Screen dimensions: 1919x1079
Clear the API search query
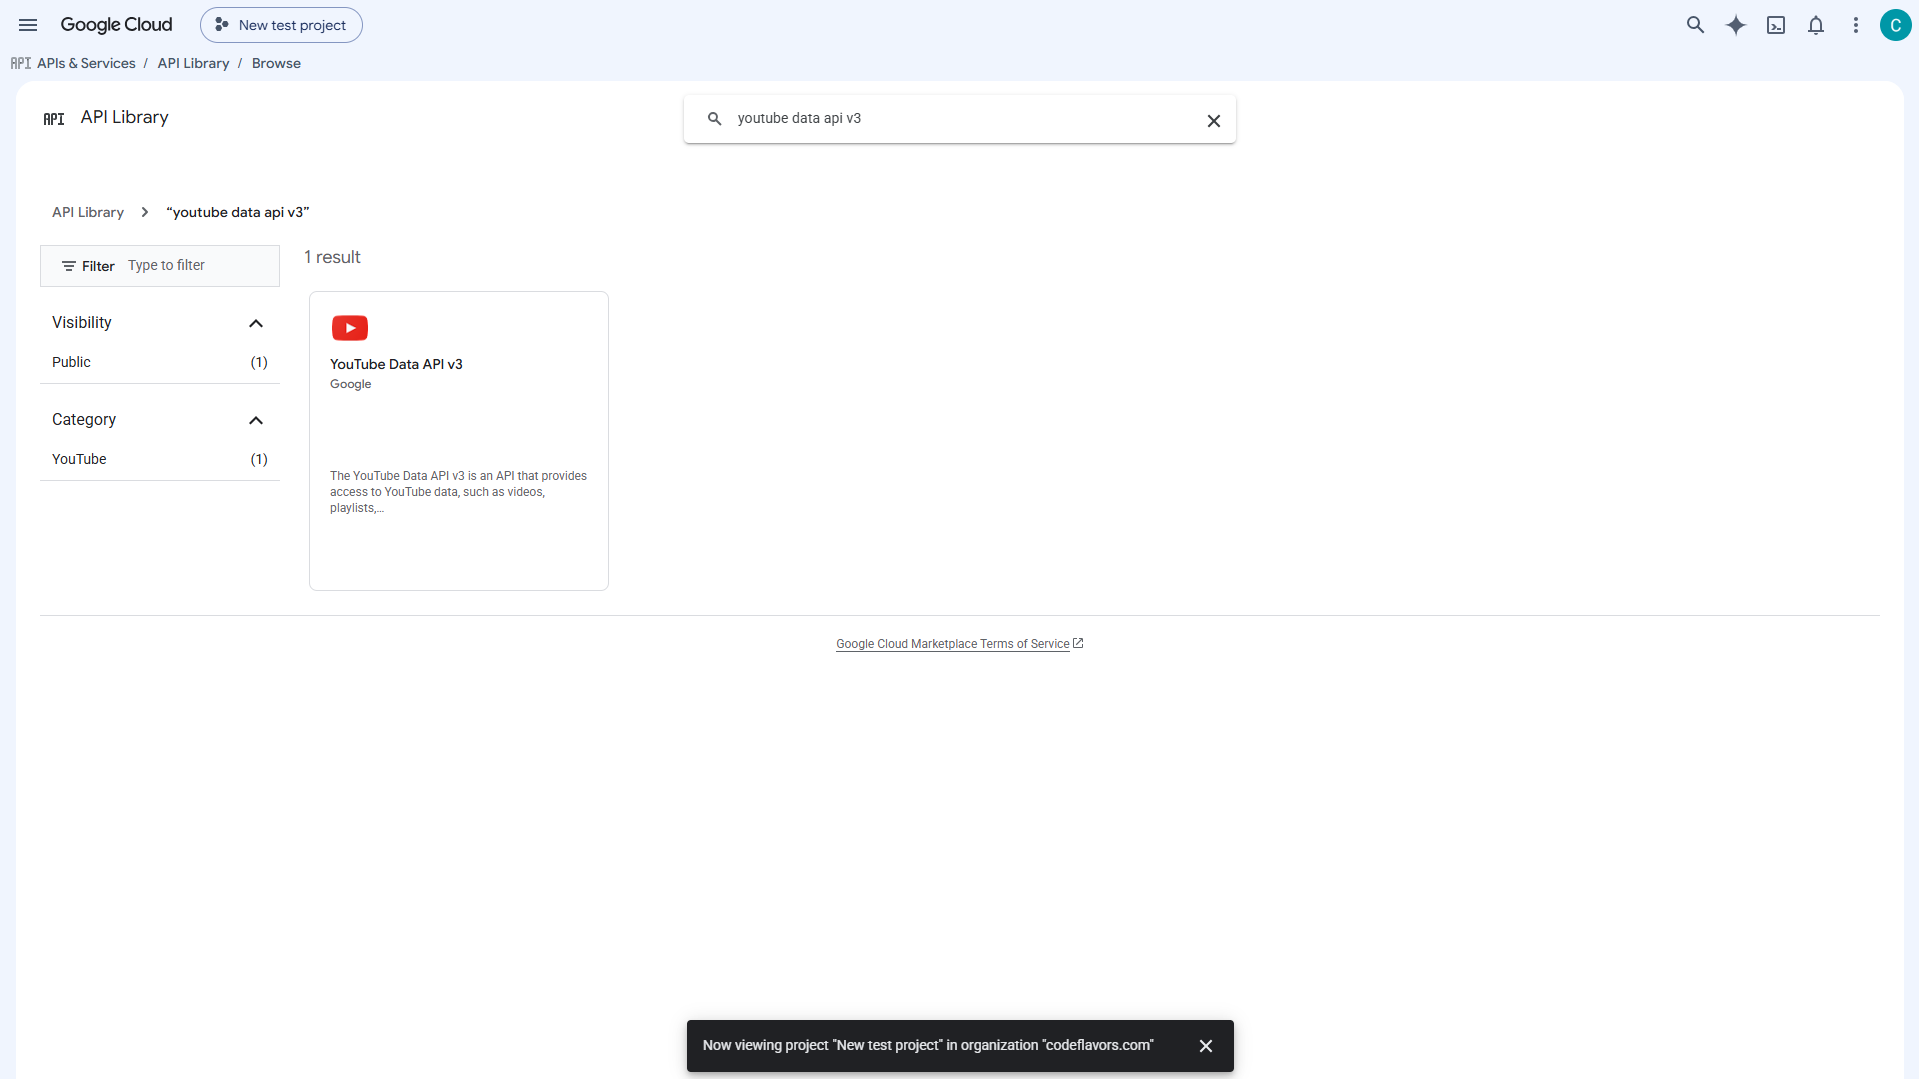(x=1213, y=121)
